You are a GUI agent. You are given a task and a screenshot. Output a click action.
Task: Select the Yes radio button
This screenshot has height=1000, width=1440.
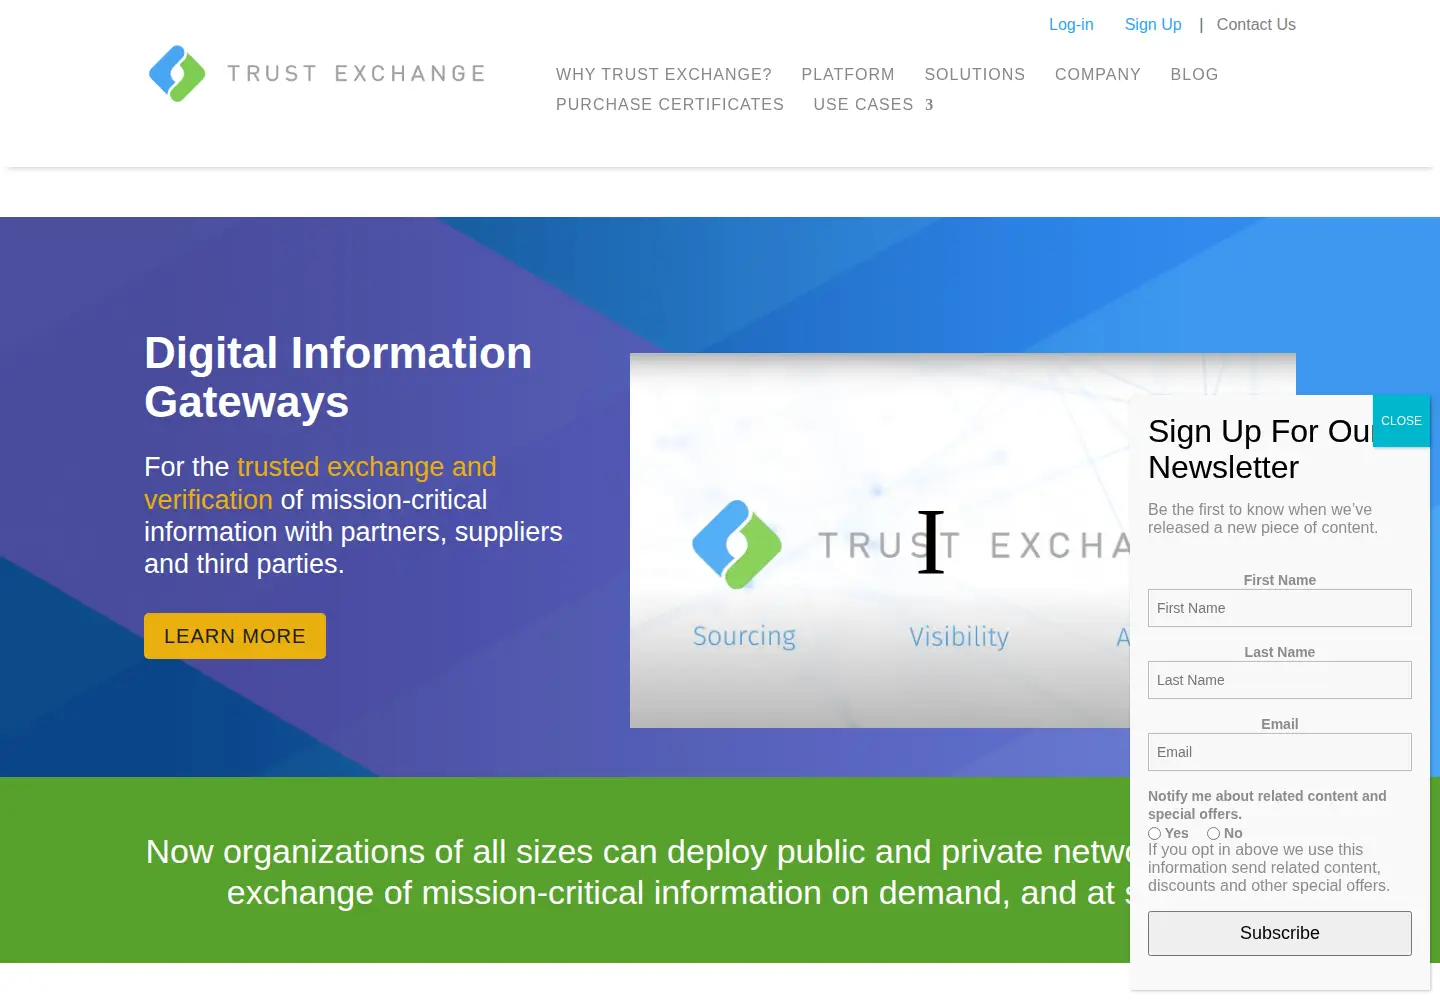coord(1155,833)
